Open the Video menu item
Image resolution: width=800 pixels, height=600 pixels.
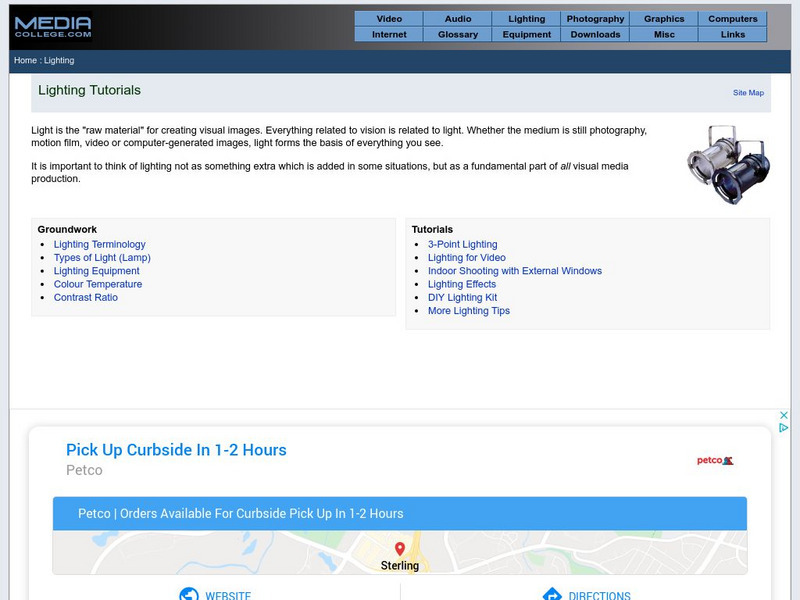pyautogui.click(x=389, y=19)
